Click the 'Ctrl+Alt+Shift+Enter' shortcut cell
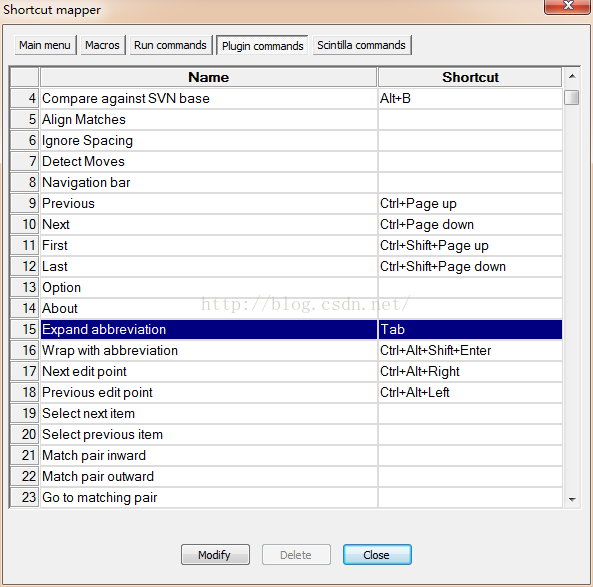The image size is (593, 587). pos(470,351)
